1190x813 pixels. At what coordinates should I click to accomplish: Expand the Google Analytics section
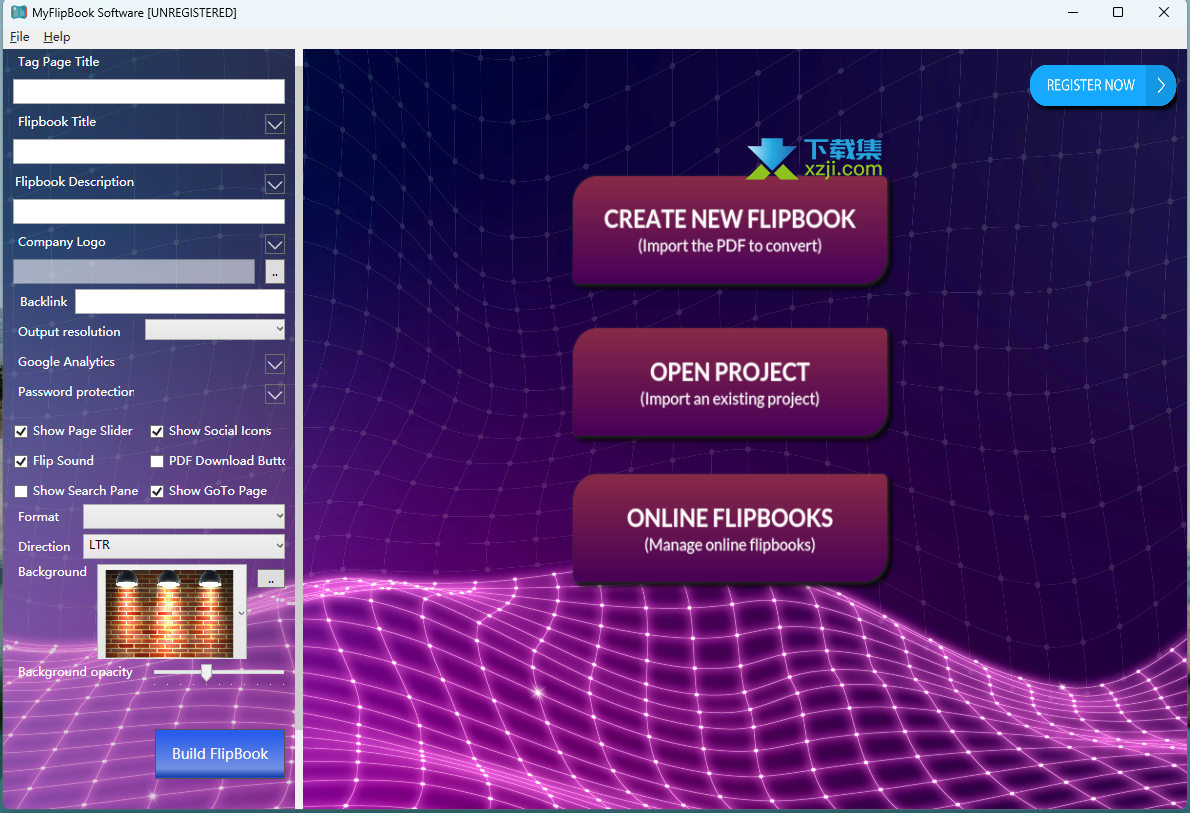pyautogui.click(x=275, y=364)
